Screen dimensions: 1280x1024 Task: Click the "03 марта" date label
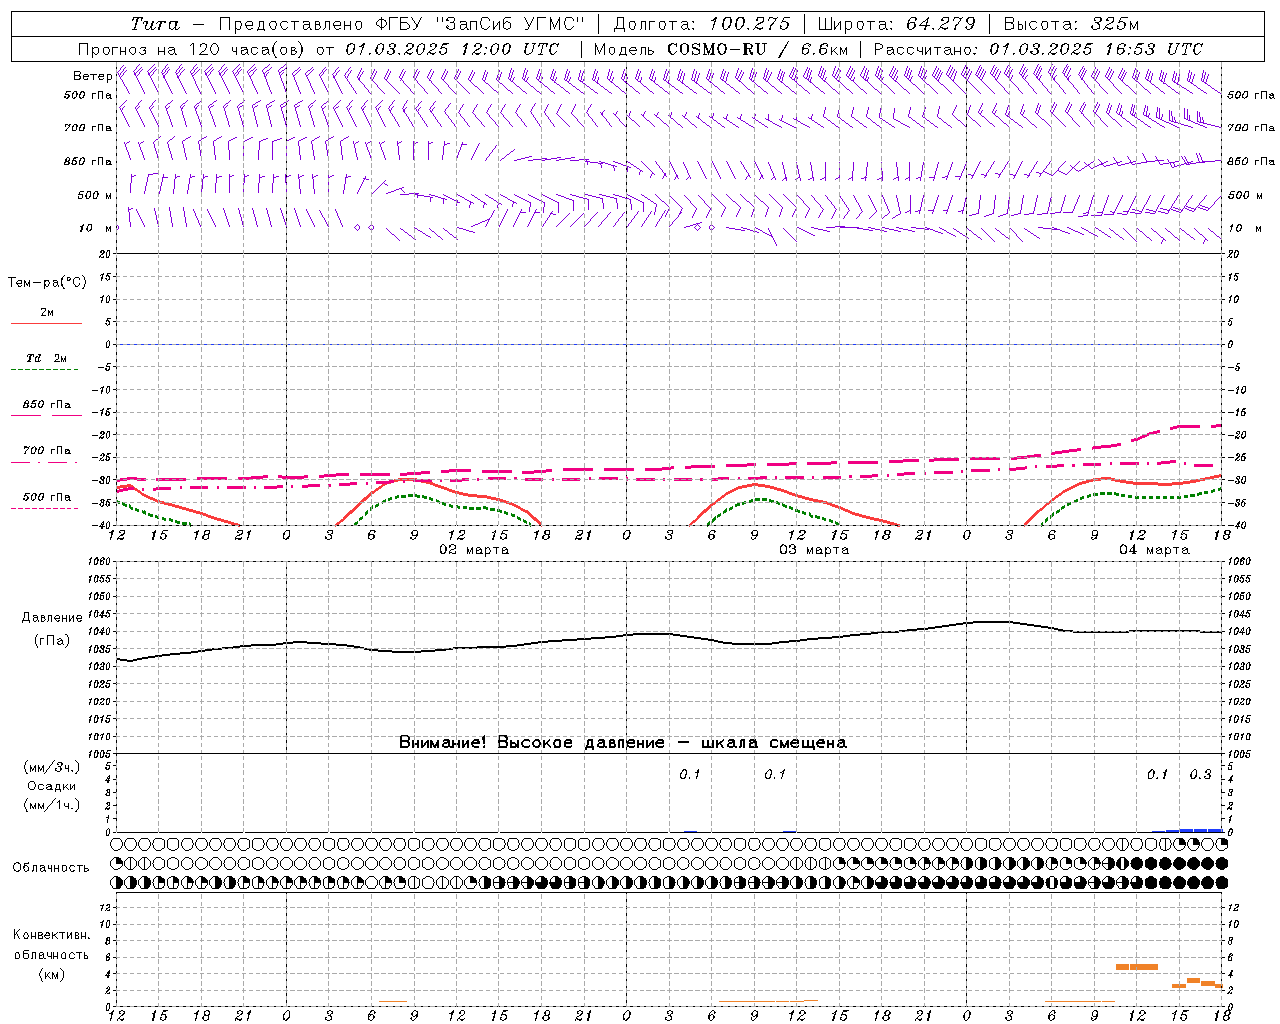(x=814, y=550)
